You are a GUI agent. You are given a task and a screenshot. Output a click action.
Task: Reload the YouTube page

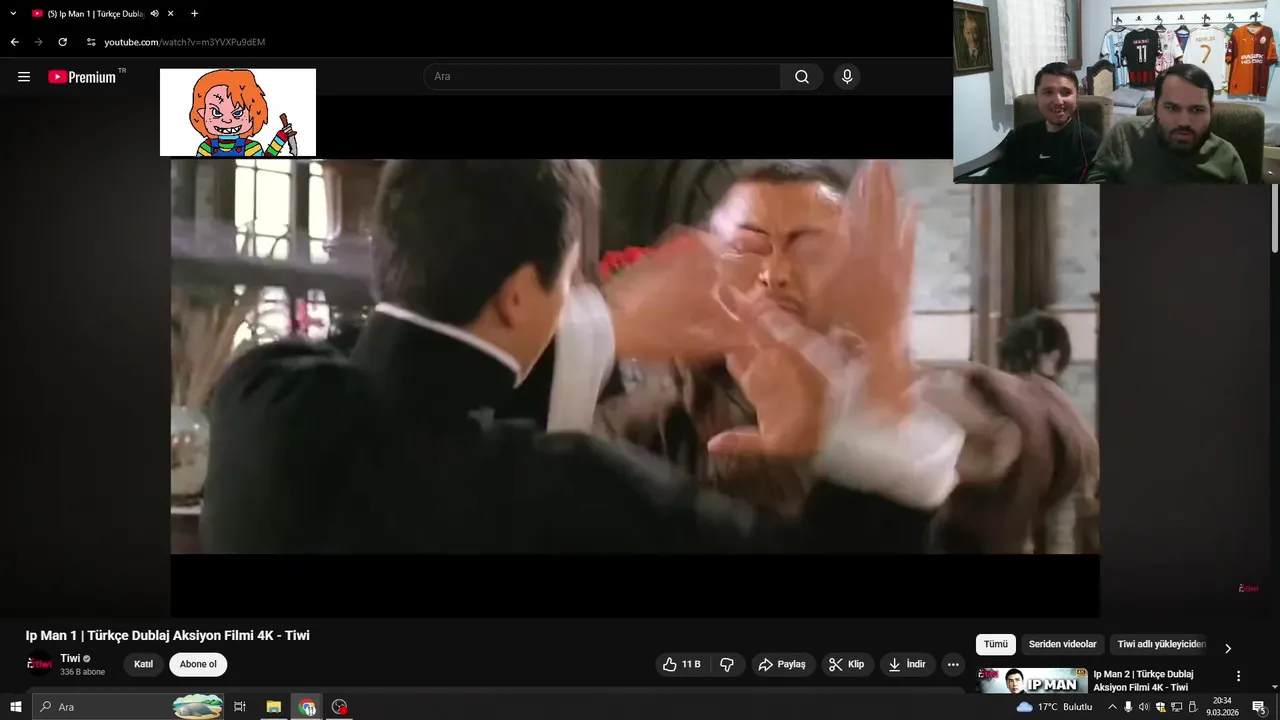(x=62, y=42)
